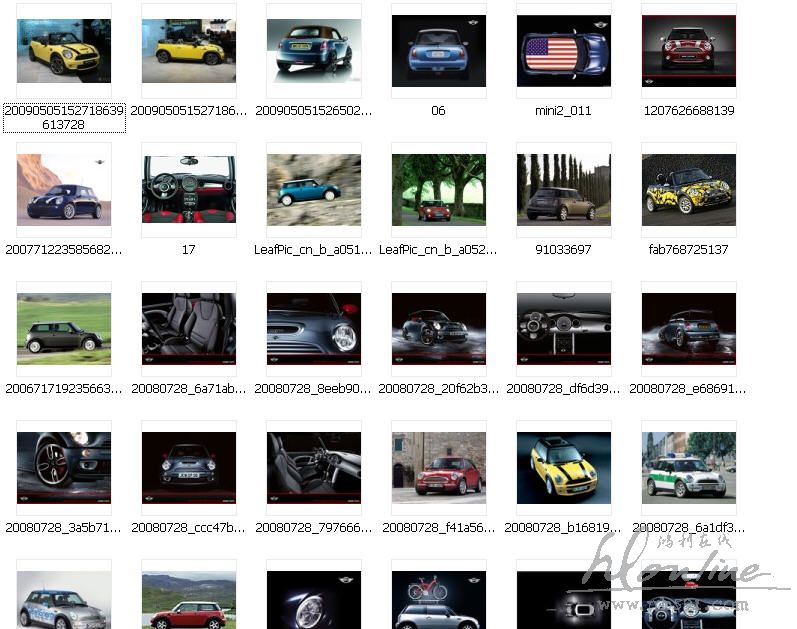Click the 1207626688139 red Mini thumbnail

(x=688, y=51)
